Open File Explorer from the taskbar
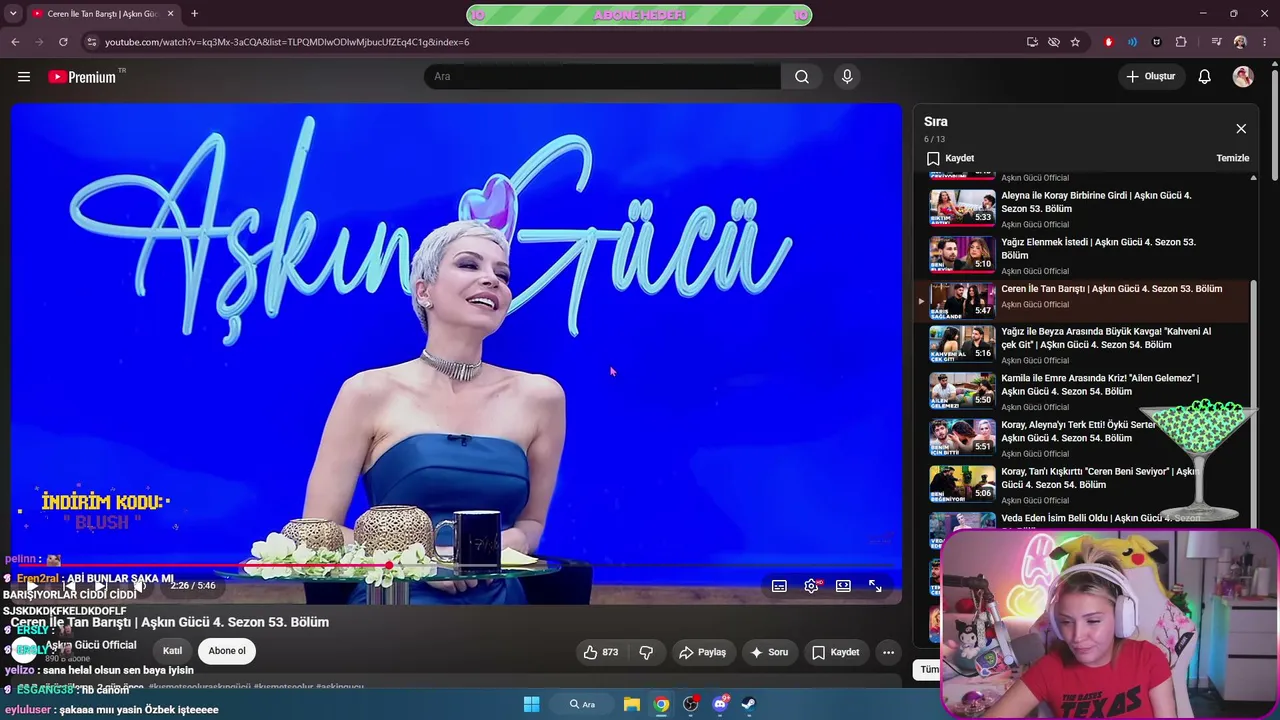The height and width of the screenshot is (720, 1280). [x=632, y=704]
